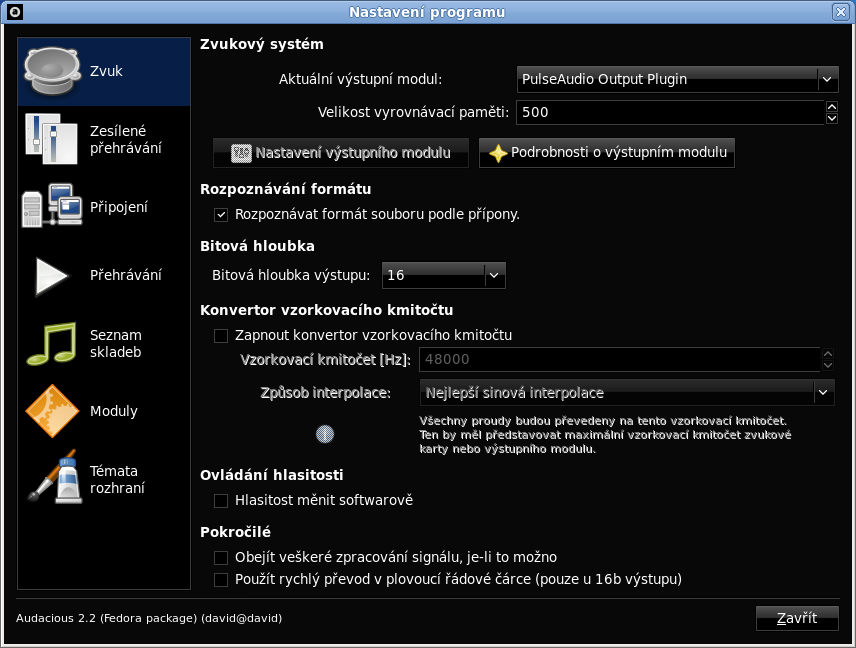Uncheck Rozpoznávat formát souboru podle přípony
856x648 pixels.
(221, 215)
